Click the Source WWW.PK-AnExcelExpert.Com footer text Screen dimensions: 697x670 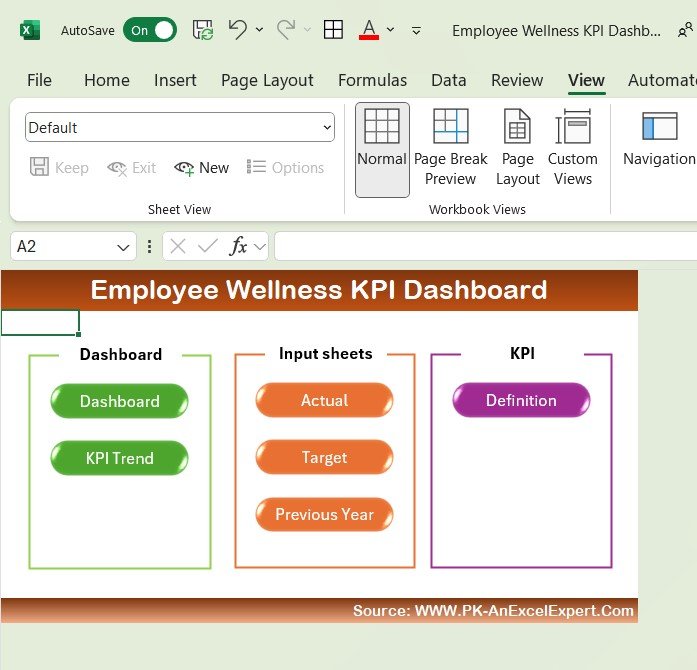[493, 610]
